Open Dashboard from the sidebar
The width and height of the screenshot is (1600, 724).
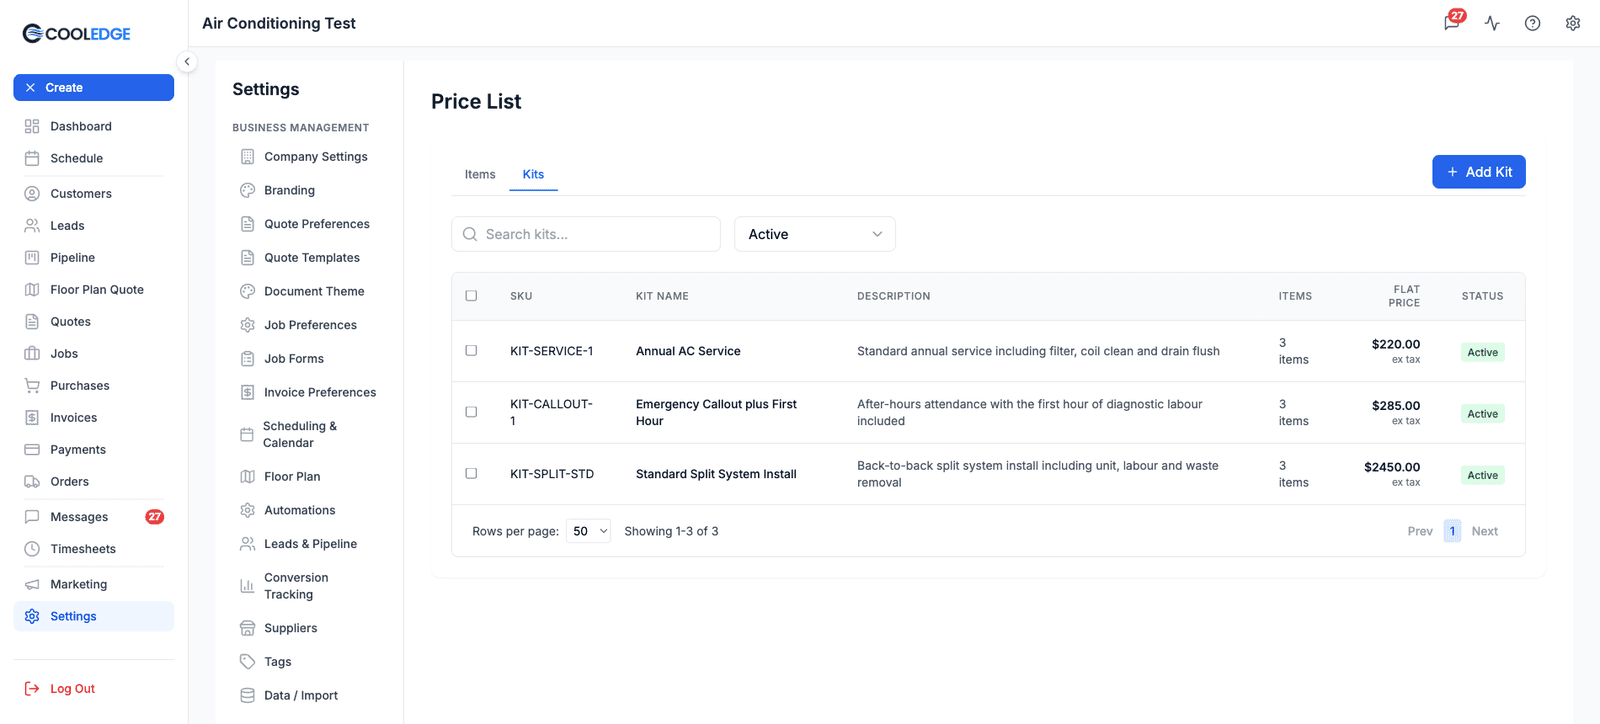(x=94, y=126)
